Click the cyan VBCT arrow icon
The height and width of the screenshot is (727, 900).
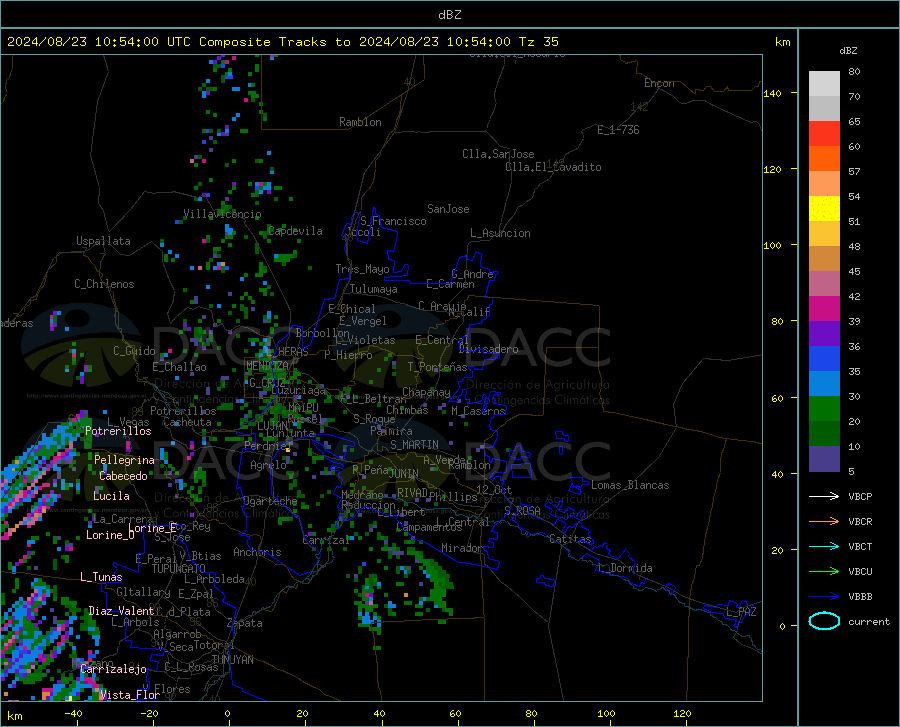point(824,546)
